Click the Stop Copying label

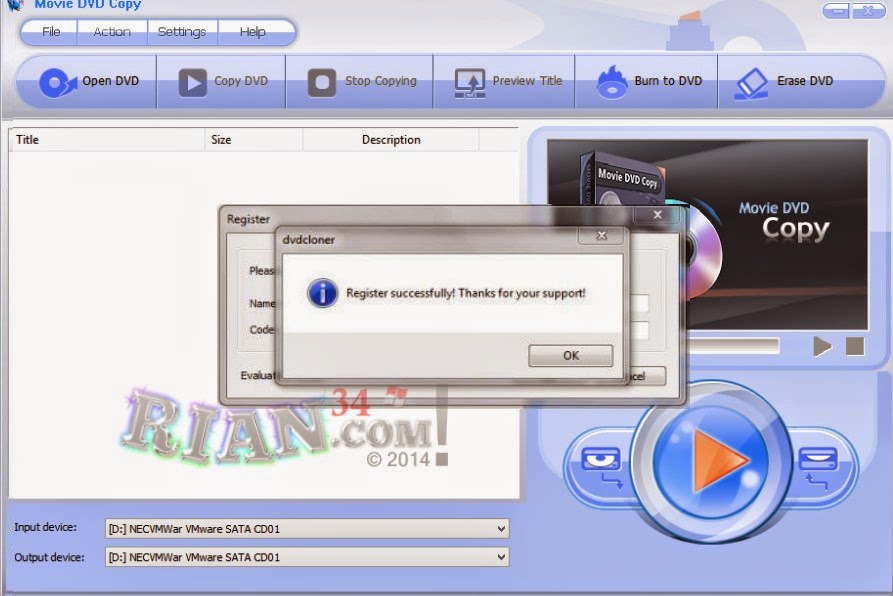click(x=380, y=81)
